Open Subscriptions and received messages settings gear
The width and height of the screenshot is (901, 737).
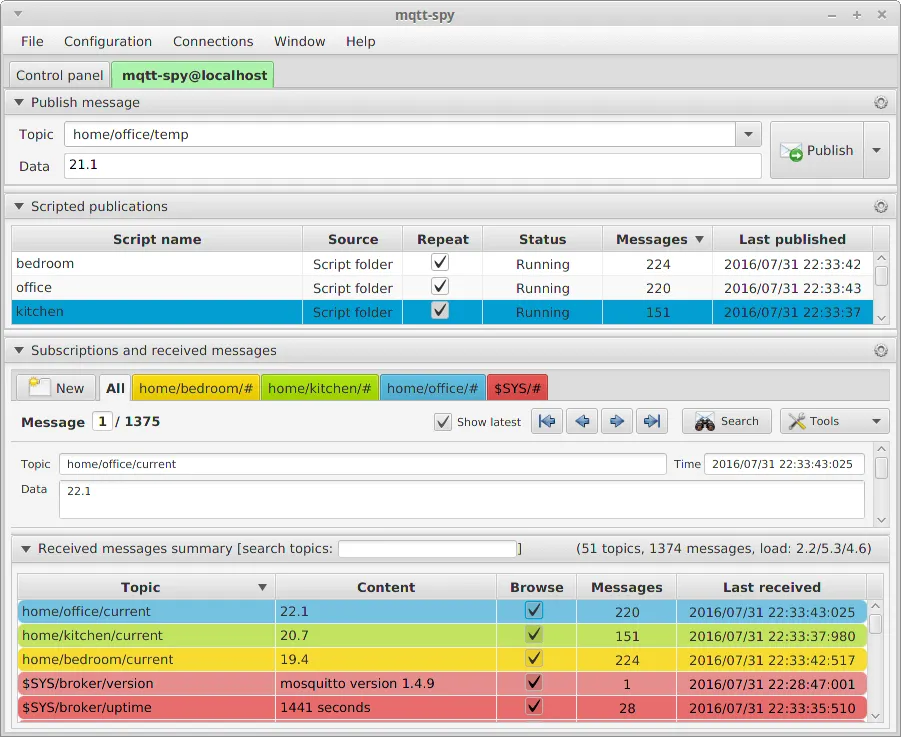(x=880, y=350)
